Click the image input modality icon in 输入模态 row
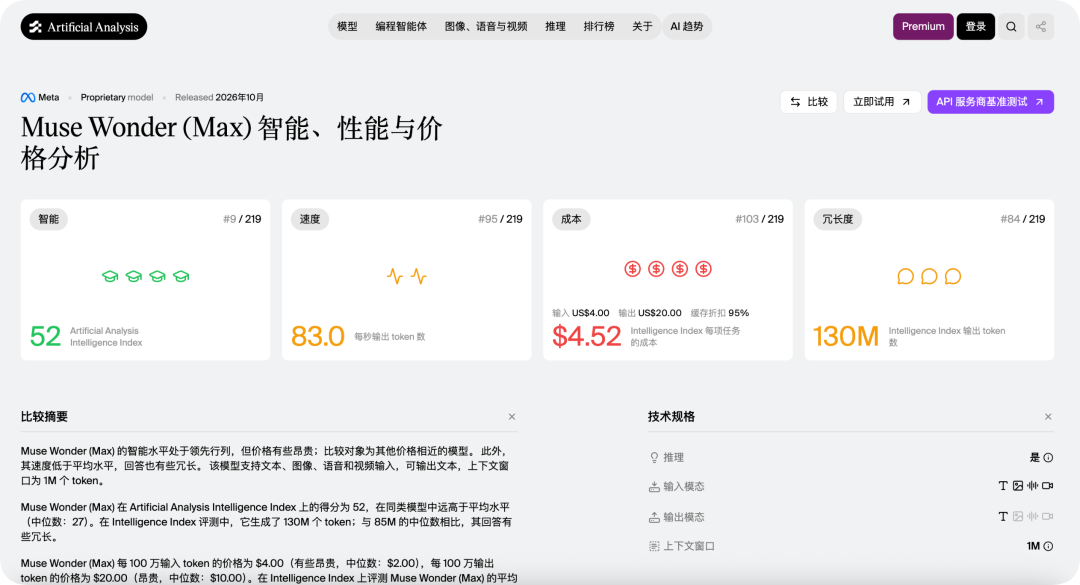1080x585 pixels. point(1018,486)
